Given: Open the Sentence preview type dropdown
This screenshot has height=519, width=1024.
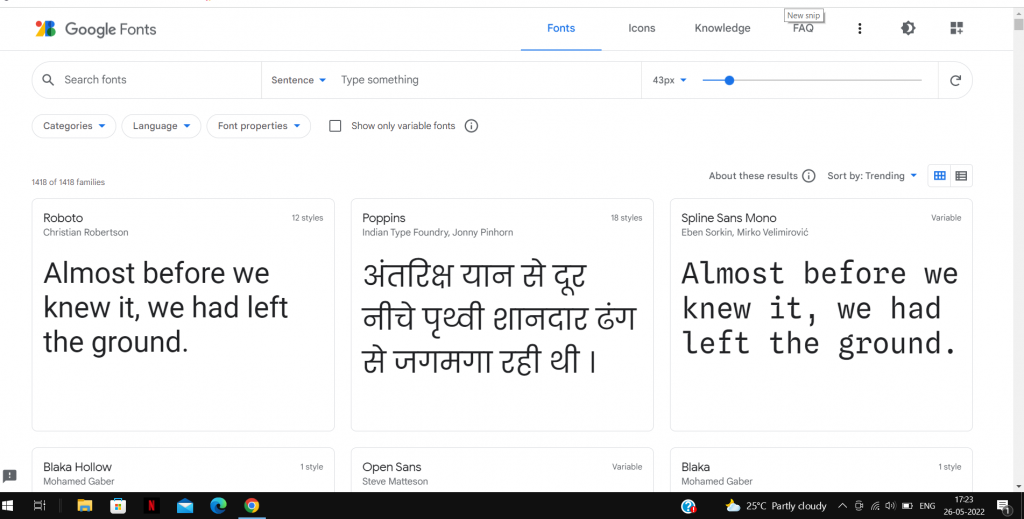Looking at the screenshot, I should tap(299, 80).
